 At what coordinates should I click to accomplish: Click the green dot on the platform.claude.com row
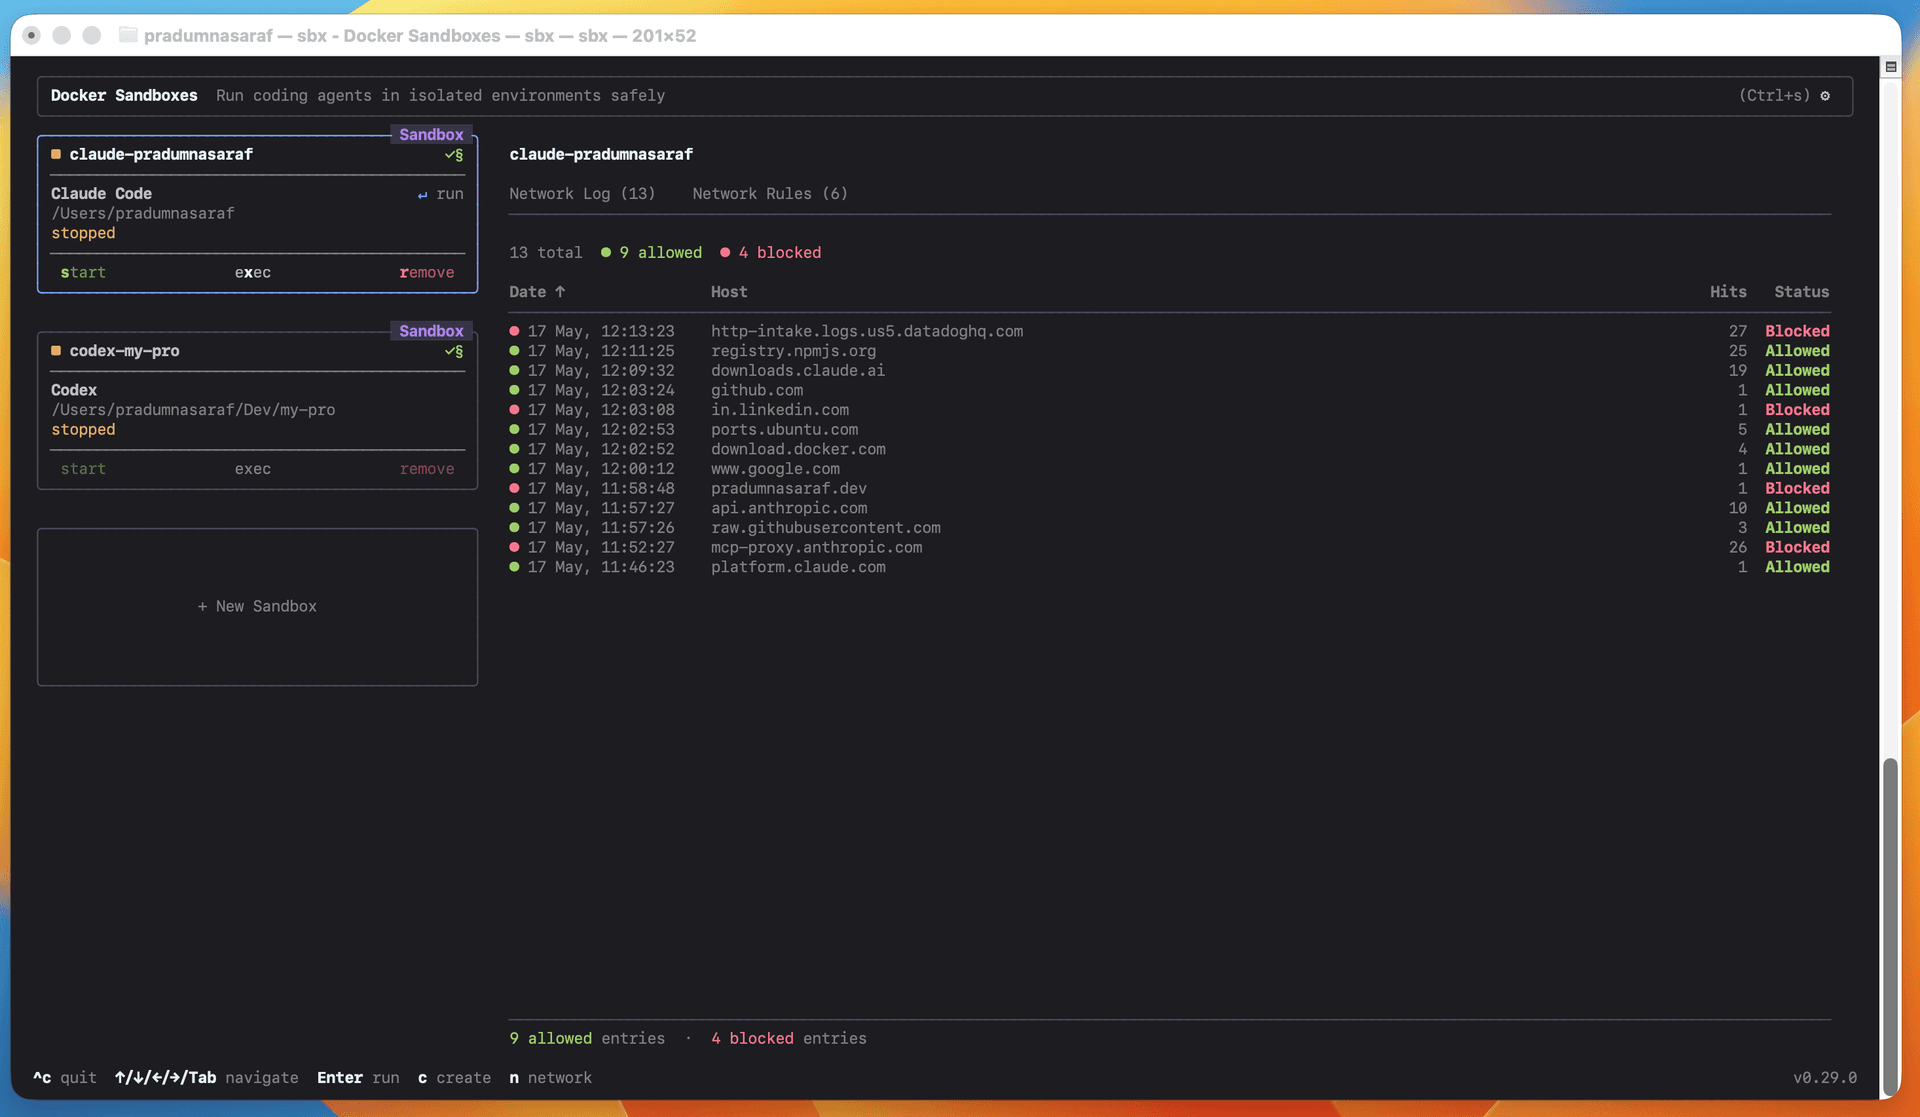514,567
